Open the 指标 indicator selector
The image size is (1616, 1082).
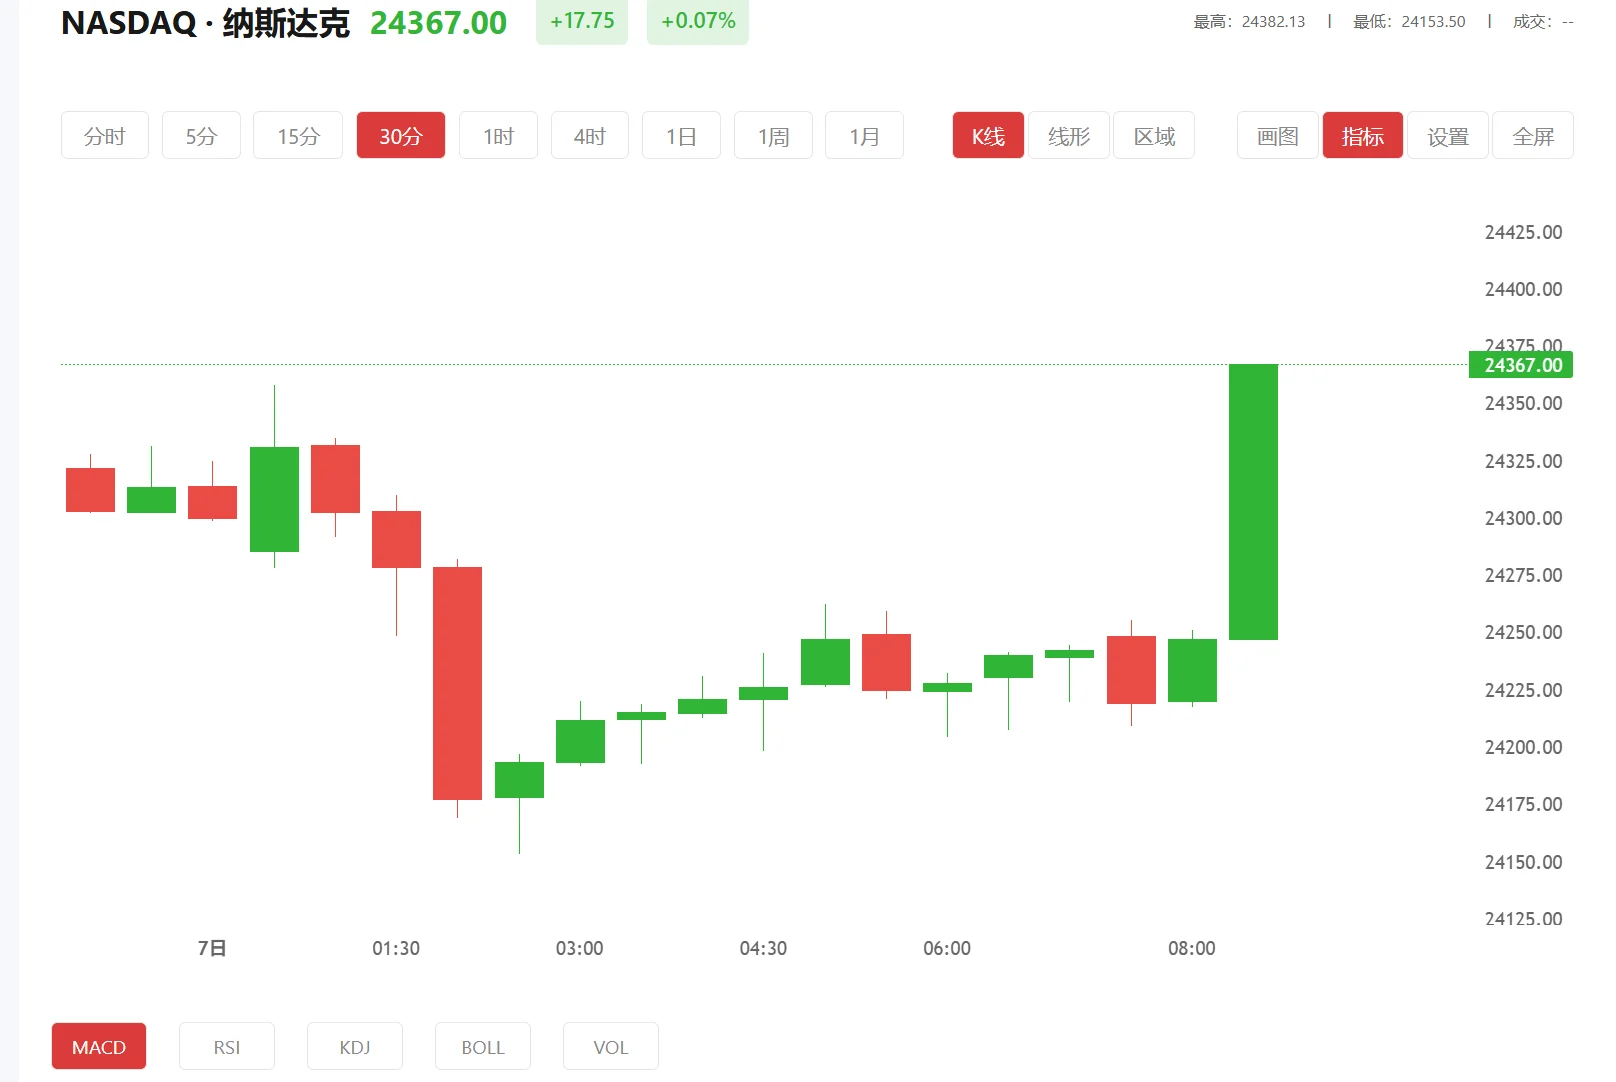pos(1362,135)
